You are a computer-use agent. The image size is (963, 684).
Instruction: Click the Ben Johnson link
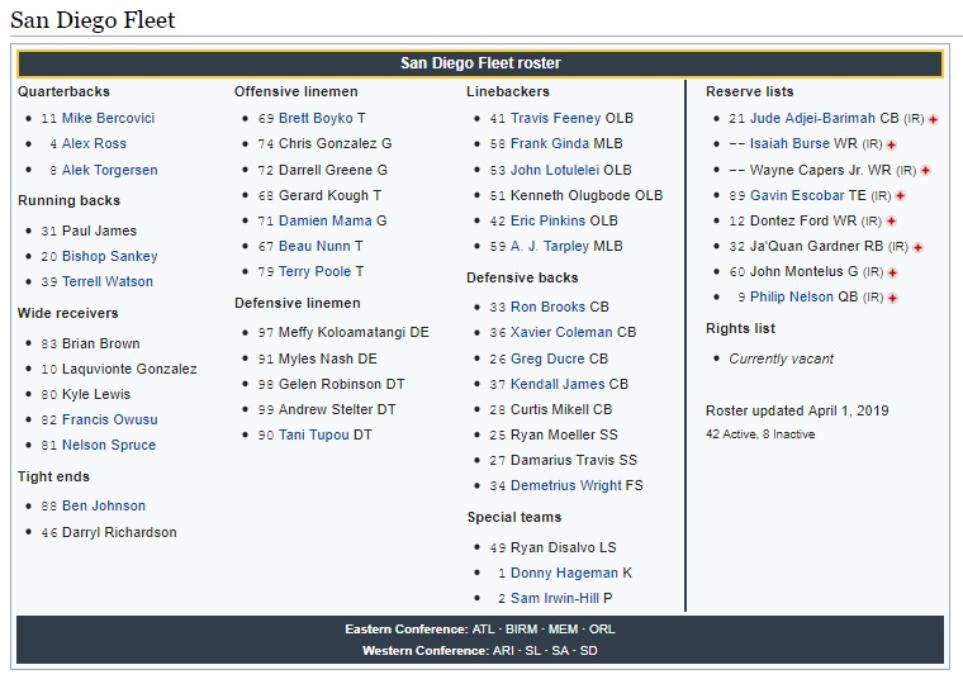click(x=104, y=506)
